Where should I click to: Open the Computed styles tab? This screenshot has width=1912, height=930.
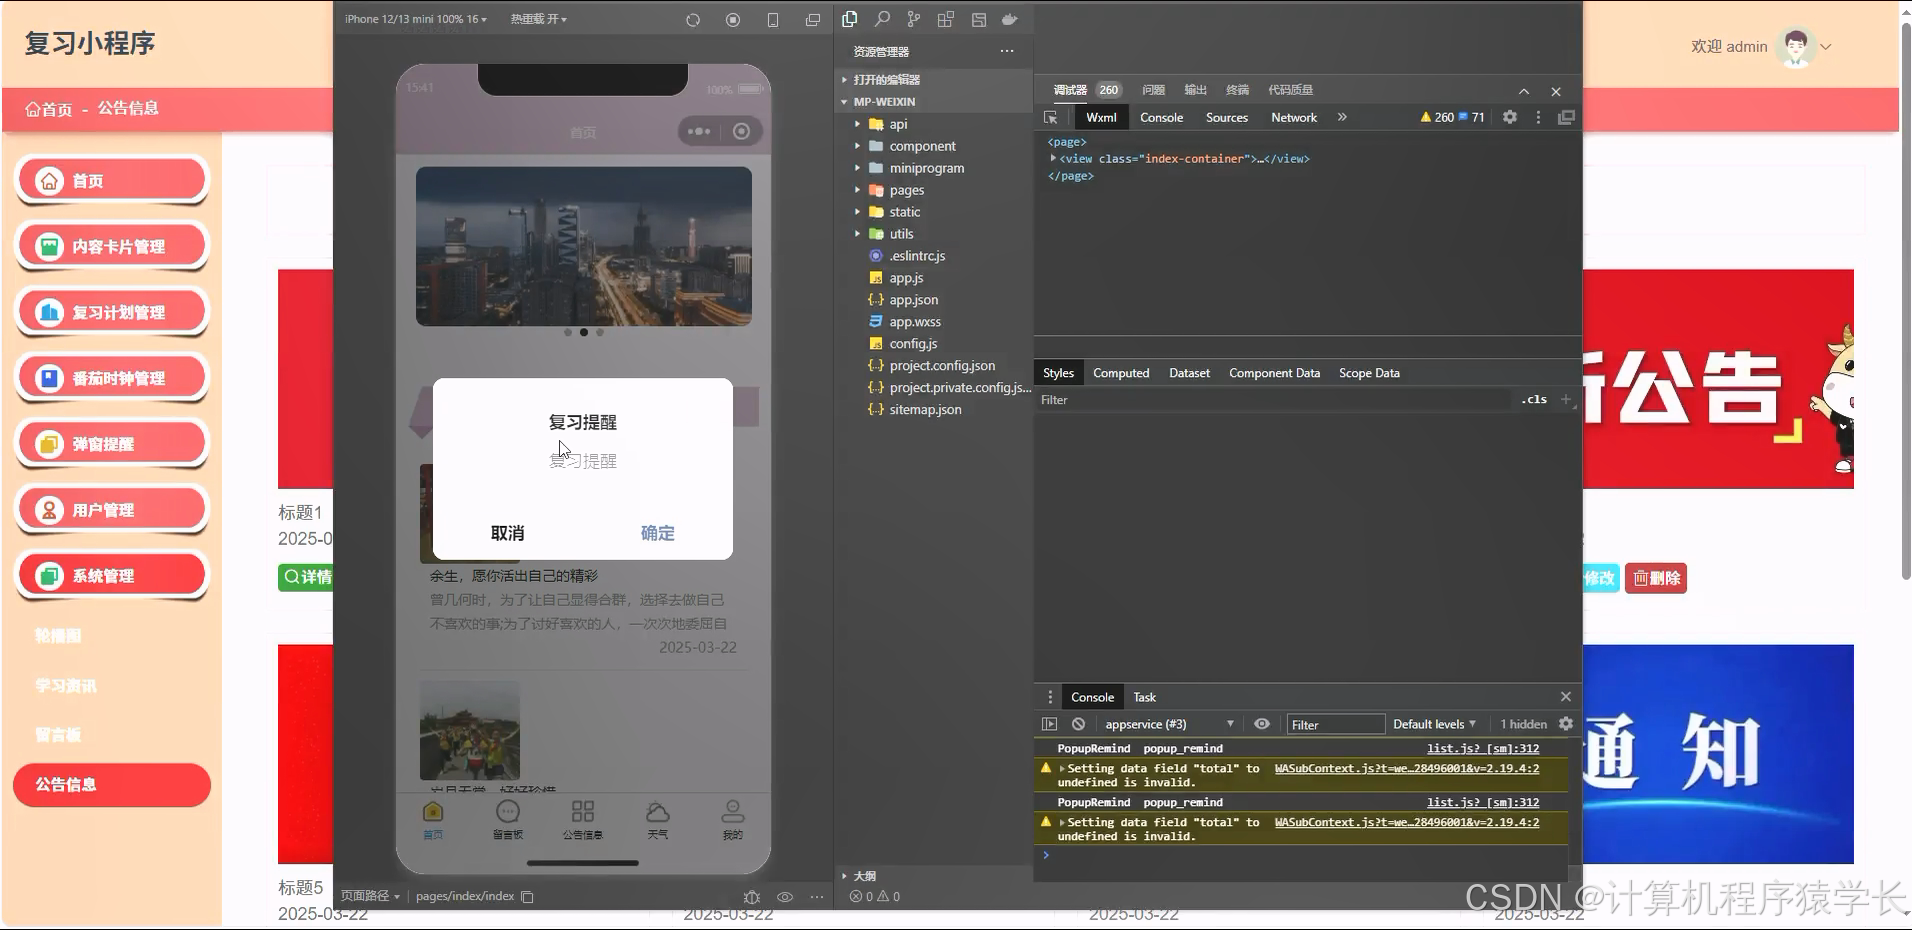1121,373
